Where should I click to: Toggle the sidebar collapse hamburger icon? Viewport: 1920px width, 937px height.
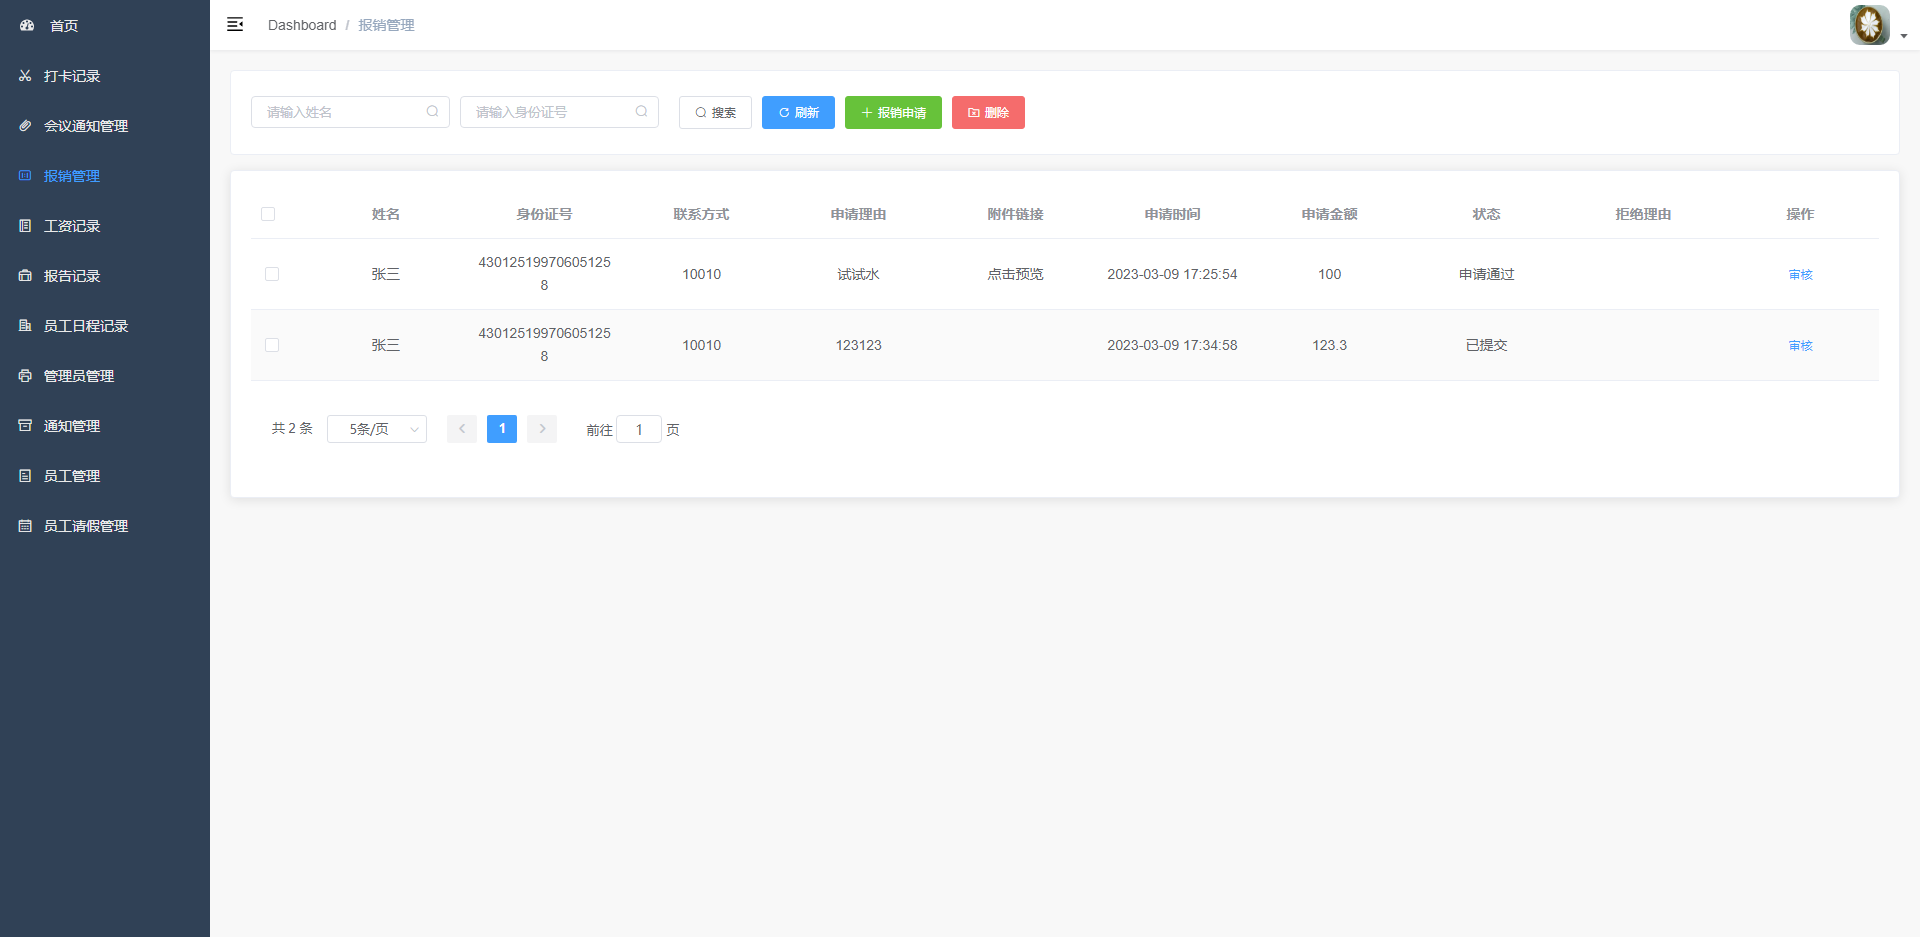235,24
